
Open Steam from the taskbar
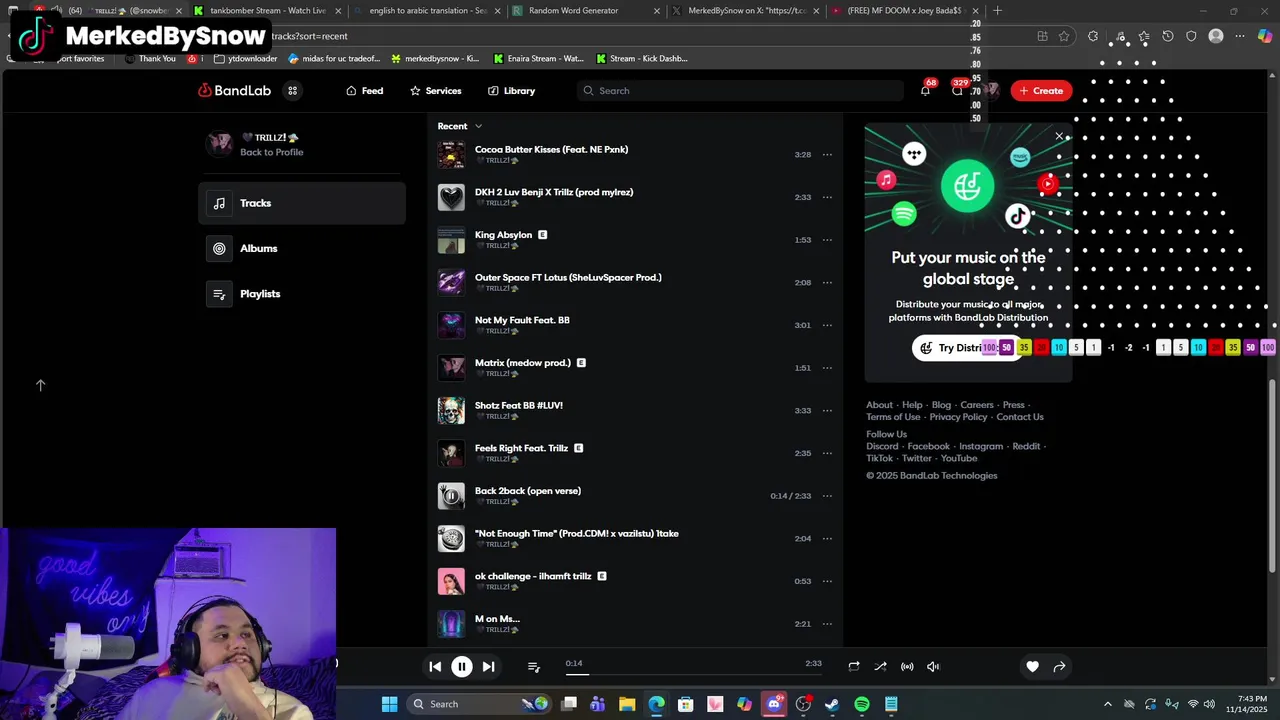coord(832,704)
